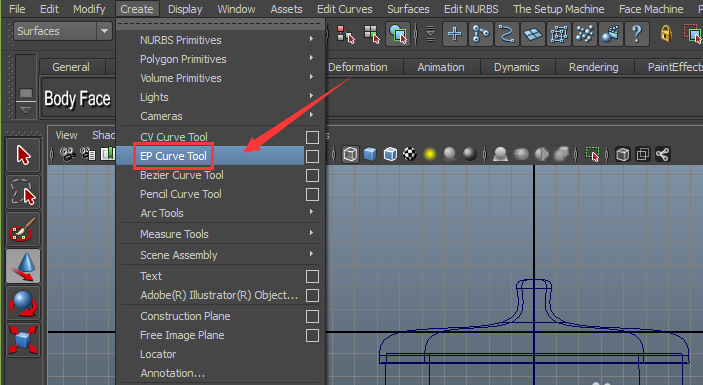Viewport: 703px width, 385px height.
Task: Open Construction Plane option box
Action: click(x=312, y=316)
